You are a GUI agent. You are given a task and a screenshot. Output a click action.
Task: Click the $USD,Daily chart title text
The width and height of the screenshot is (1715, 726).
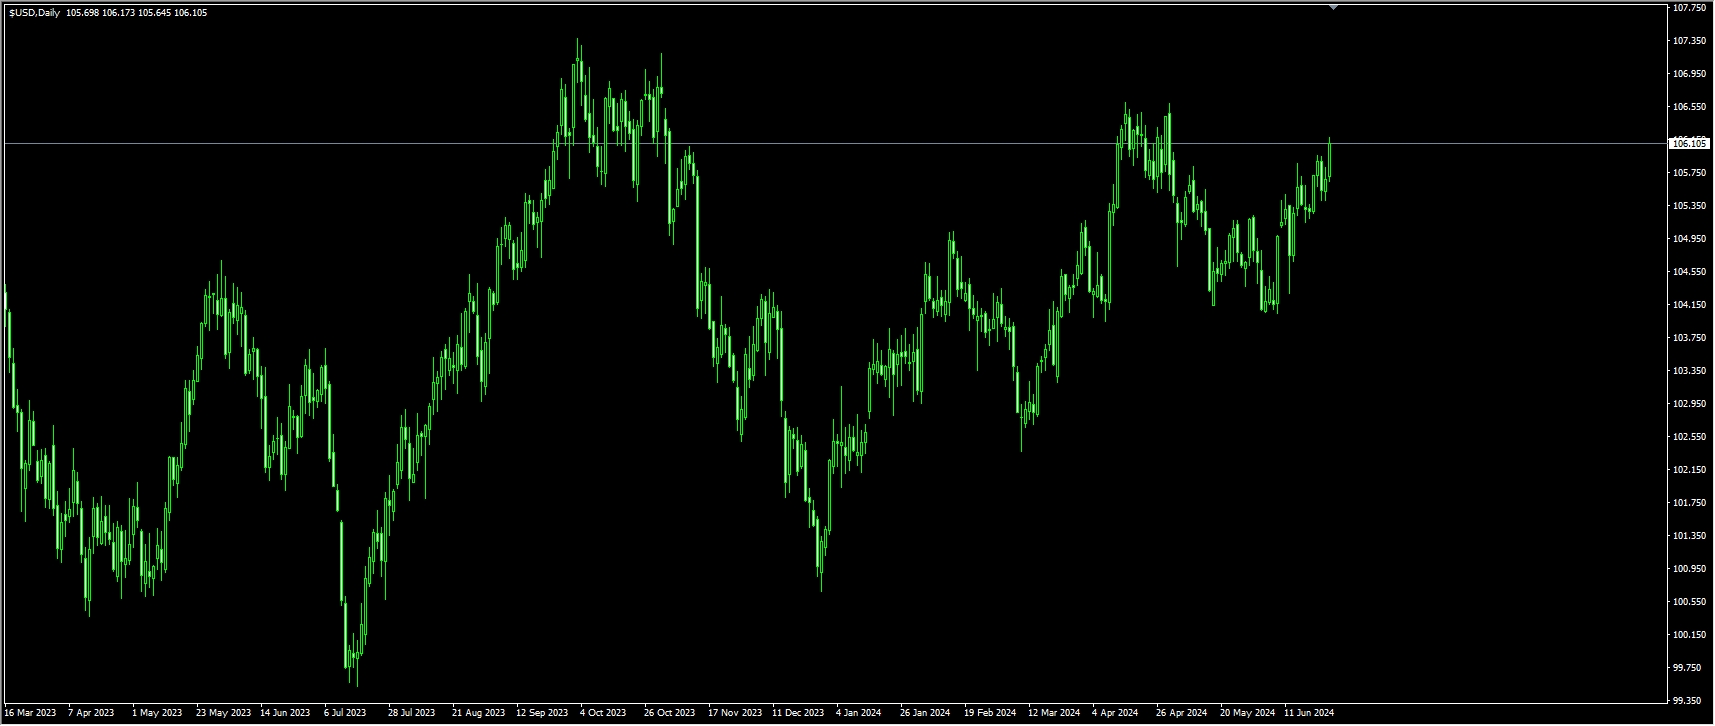34,13
